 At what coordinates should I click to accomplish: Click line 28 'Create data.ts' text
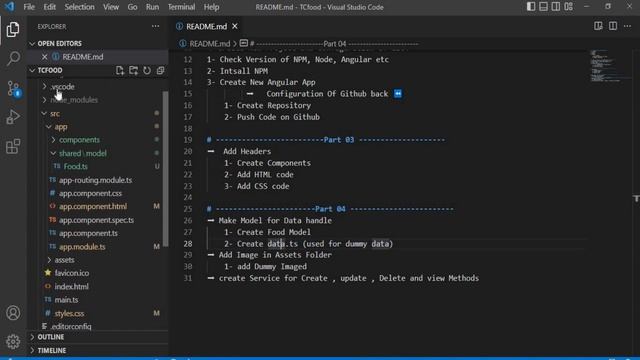267,244
